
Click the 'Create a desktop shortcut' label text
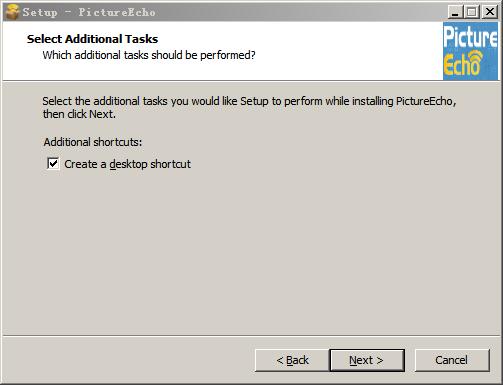click(x=127, y=164)
